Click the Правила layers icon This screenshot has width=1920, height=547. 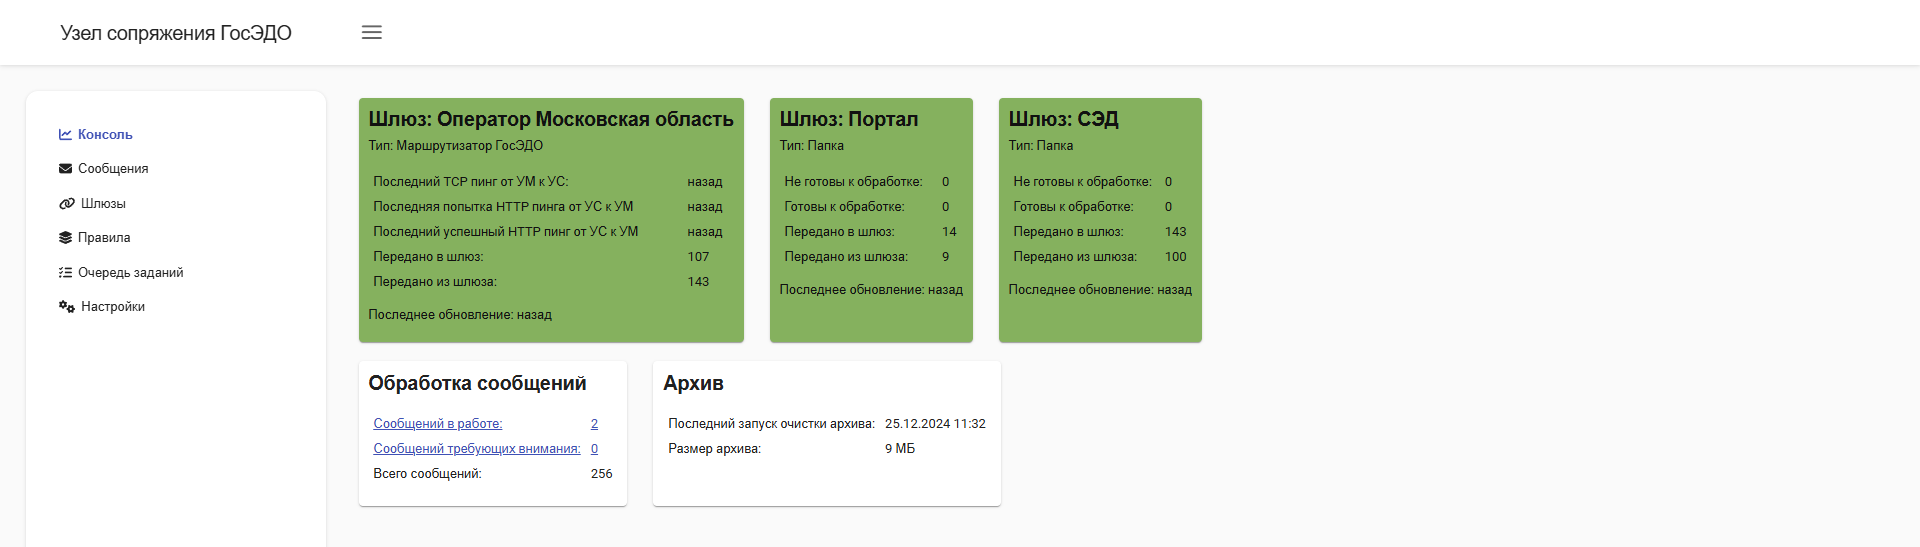click(x=65, y=237)
